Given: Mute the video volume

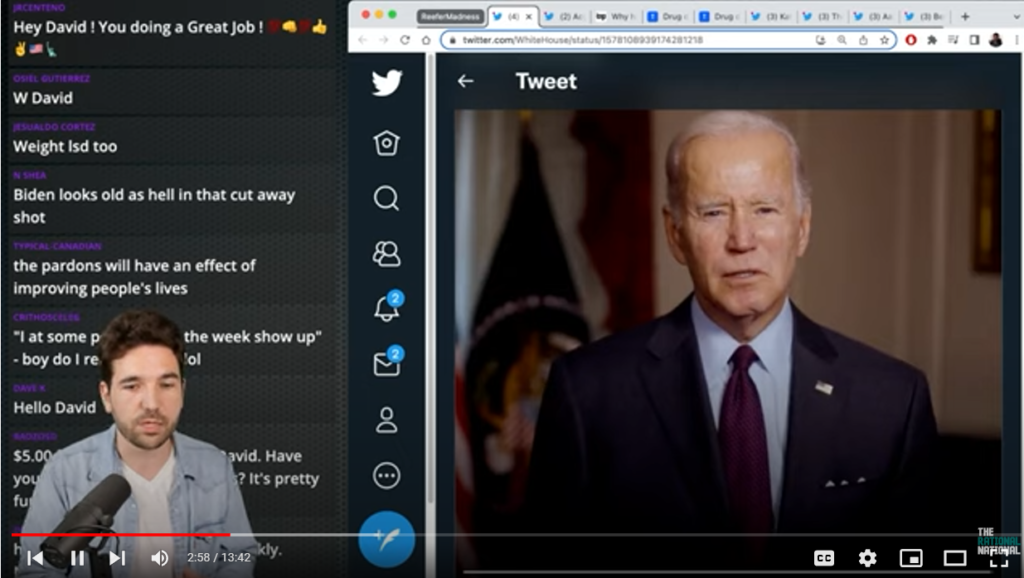Looking at the screenshot, I should [x=159, y=558].
